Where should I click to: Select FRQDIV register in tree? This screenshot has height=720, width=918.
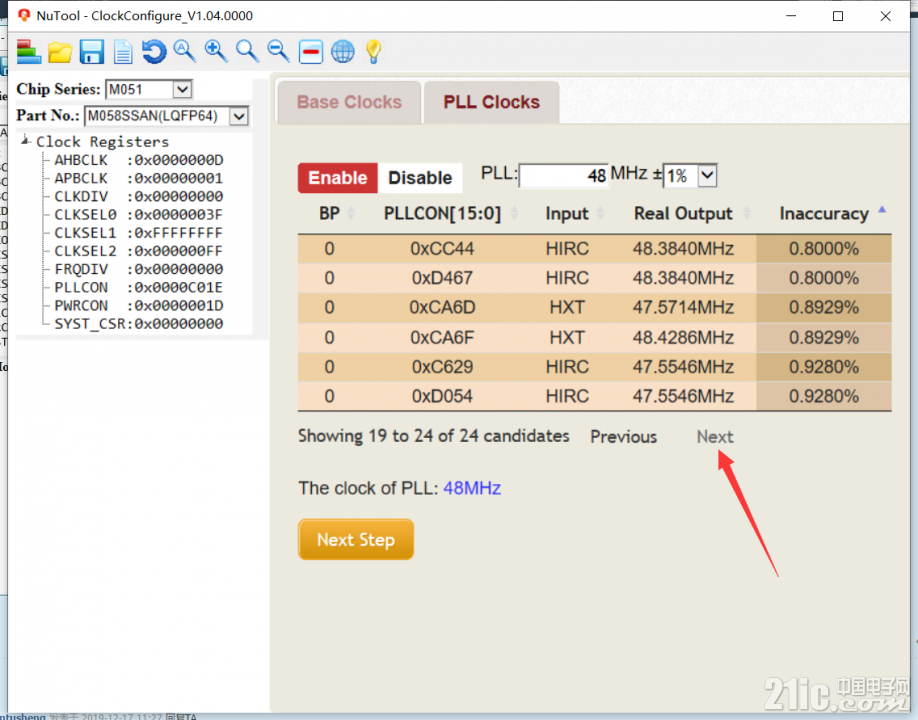pos(138,269)
